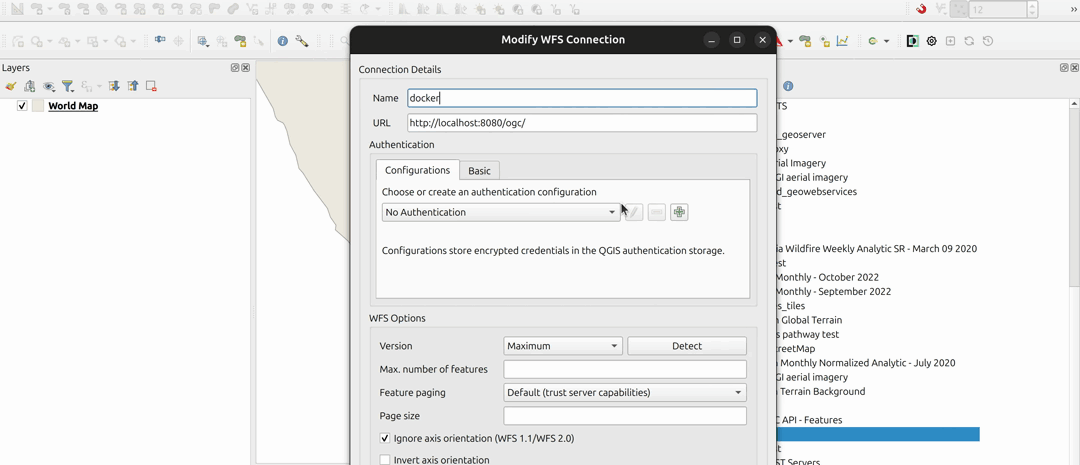1080x465 pixels.
Task: Toggle Ignore axis orientation checkbox
Action: point(385,438)
